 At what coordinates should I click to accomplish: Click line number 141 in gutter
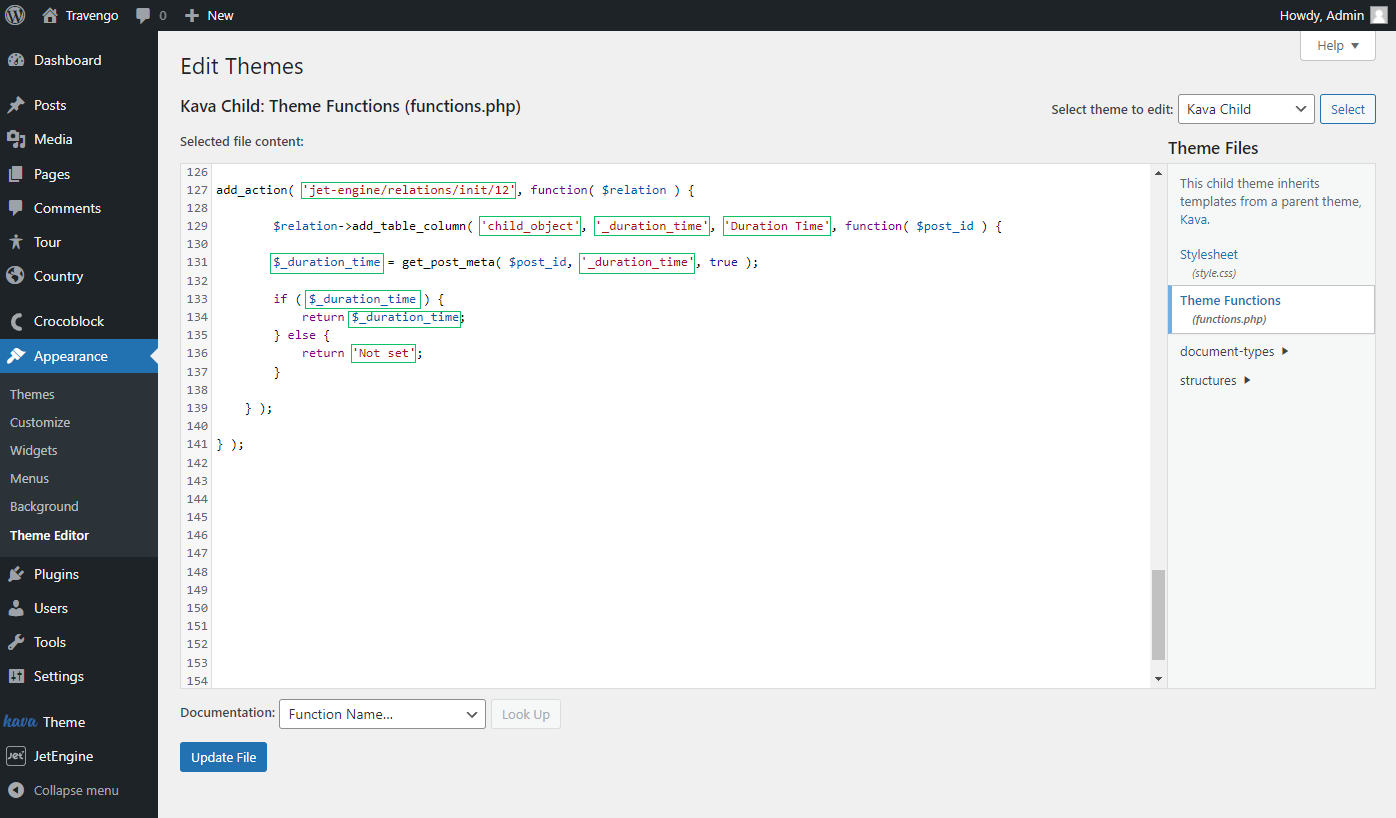click(197, 444)
